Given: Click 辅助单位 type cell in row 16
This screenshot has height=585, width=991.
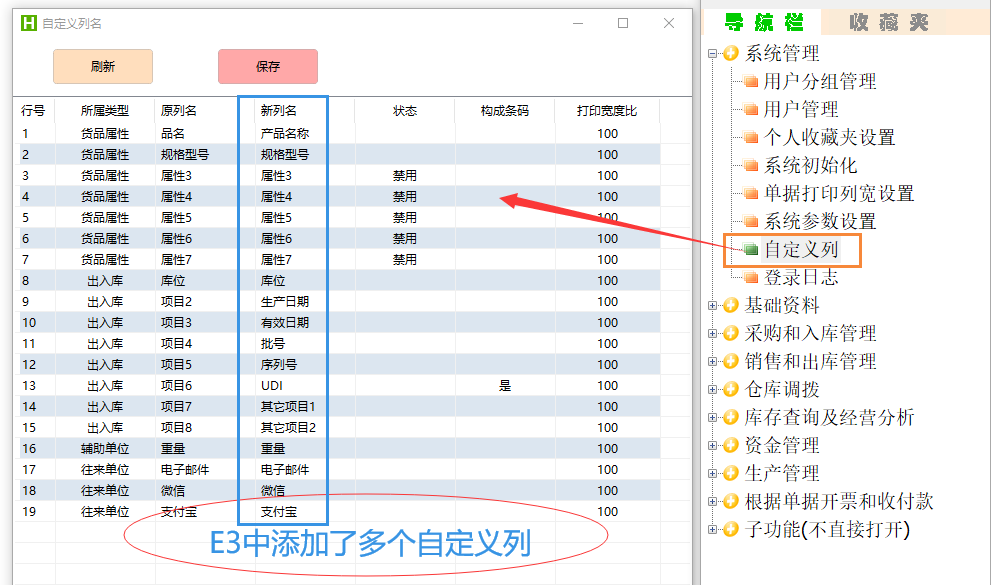Looking at the screenshot, I should [105, 449].
